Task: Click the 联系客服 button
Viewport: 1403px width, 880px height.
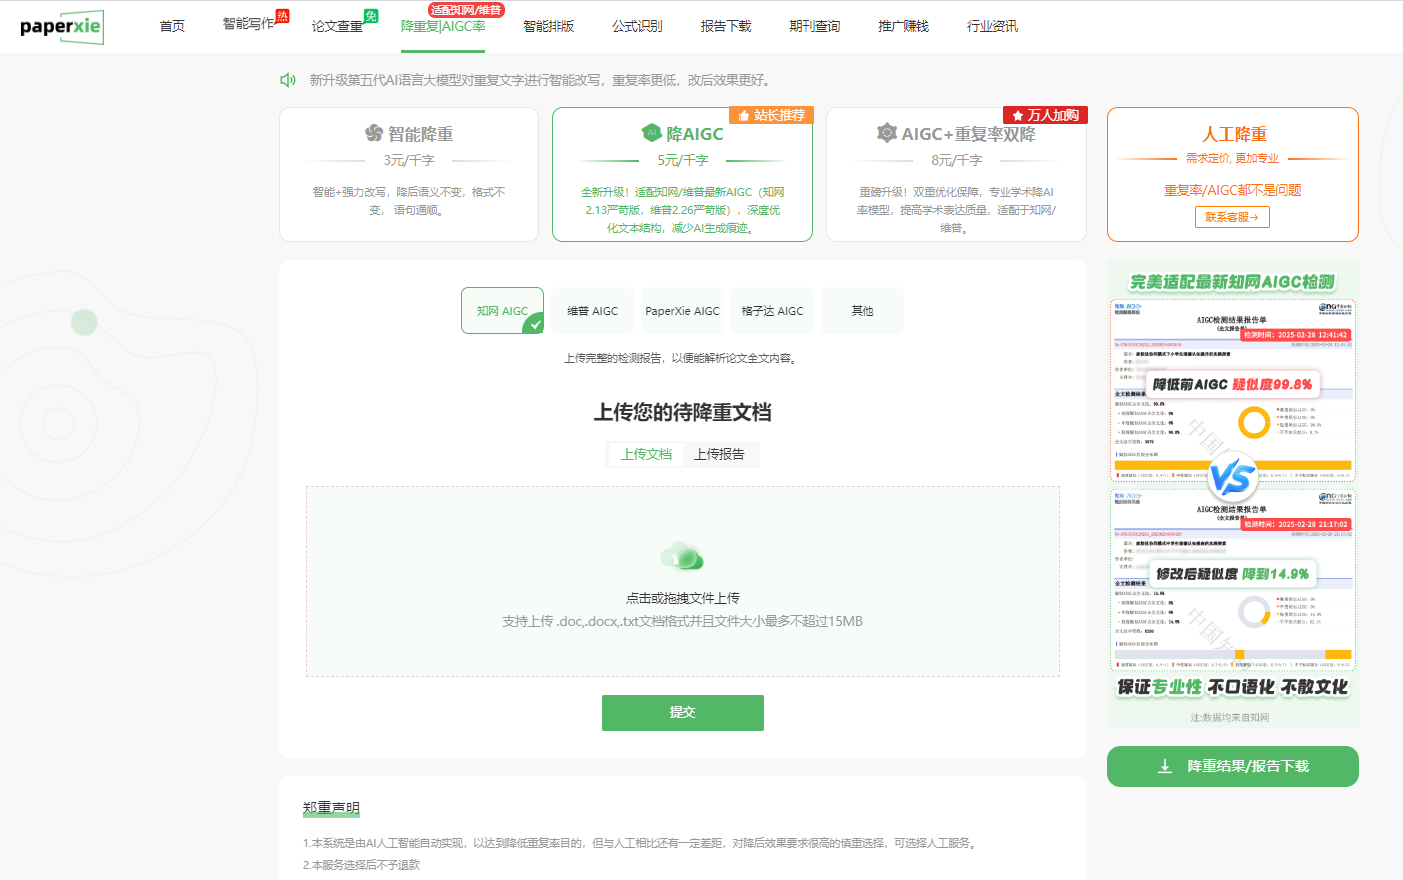Action: 1232,217
